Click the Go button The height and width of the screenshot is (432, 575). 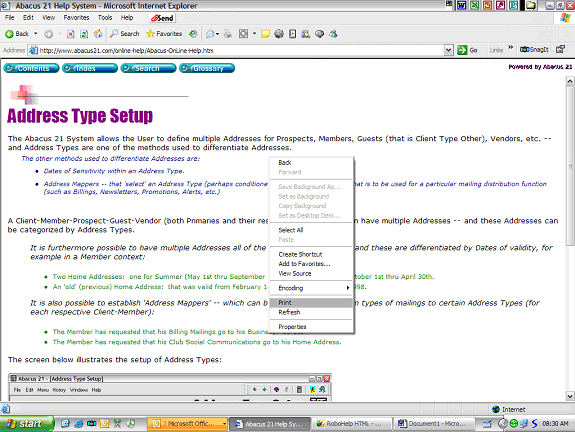tap(468, 50)
